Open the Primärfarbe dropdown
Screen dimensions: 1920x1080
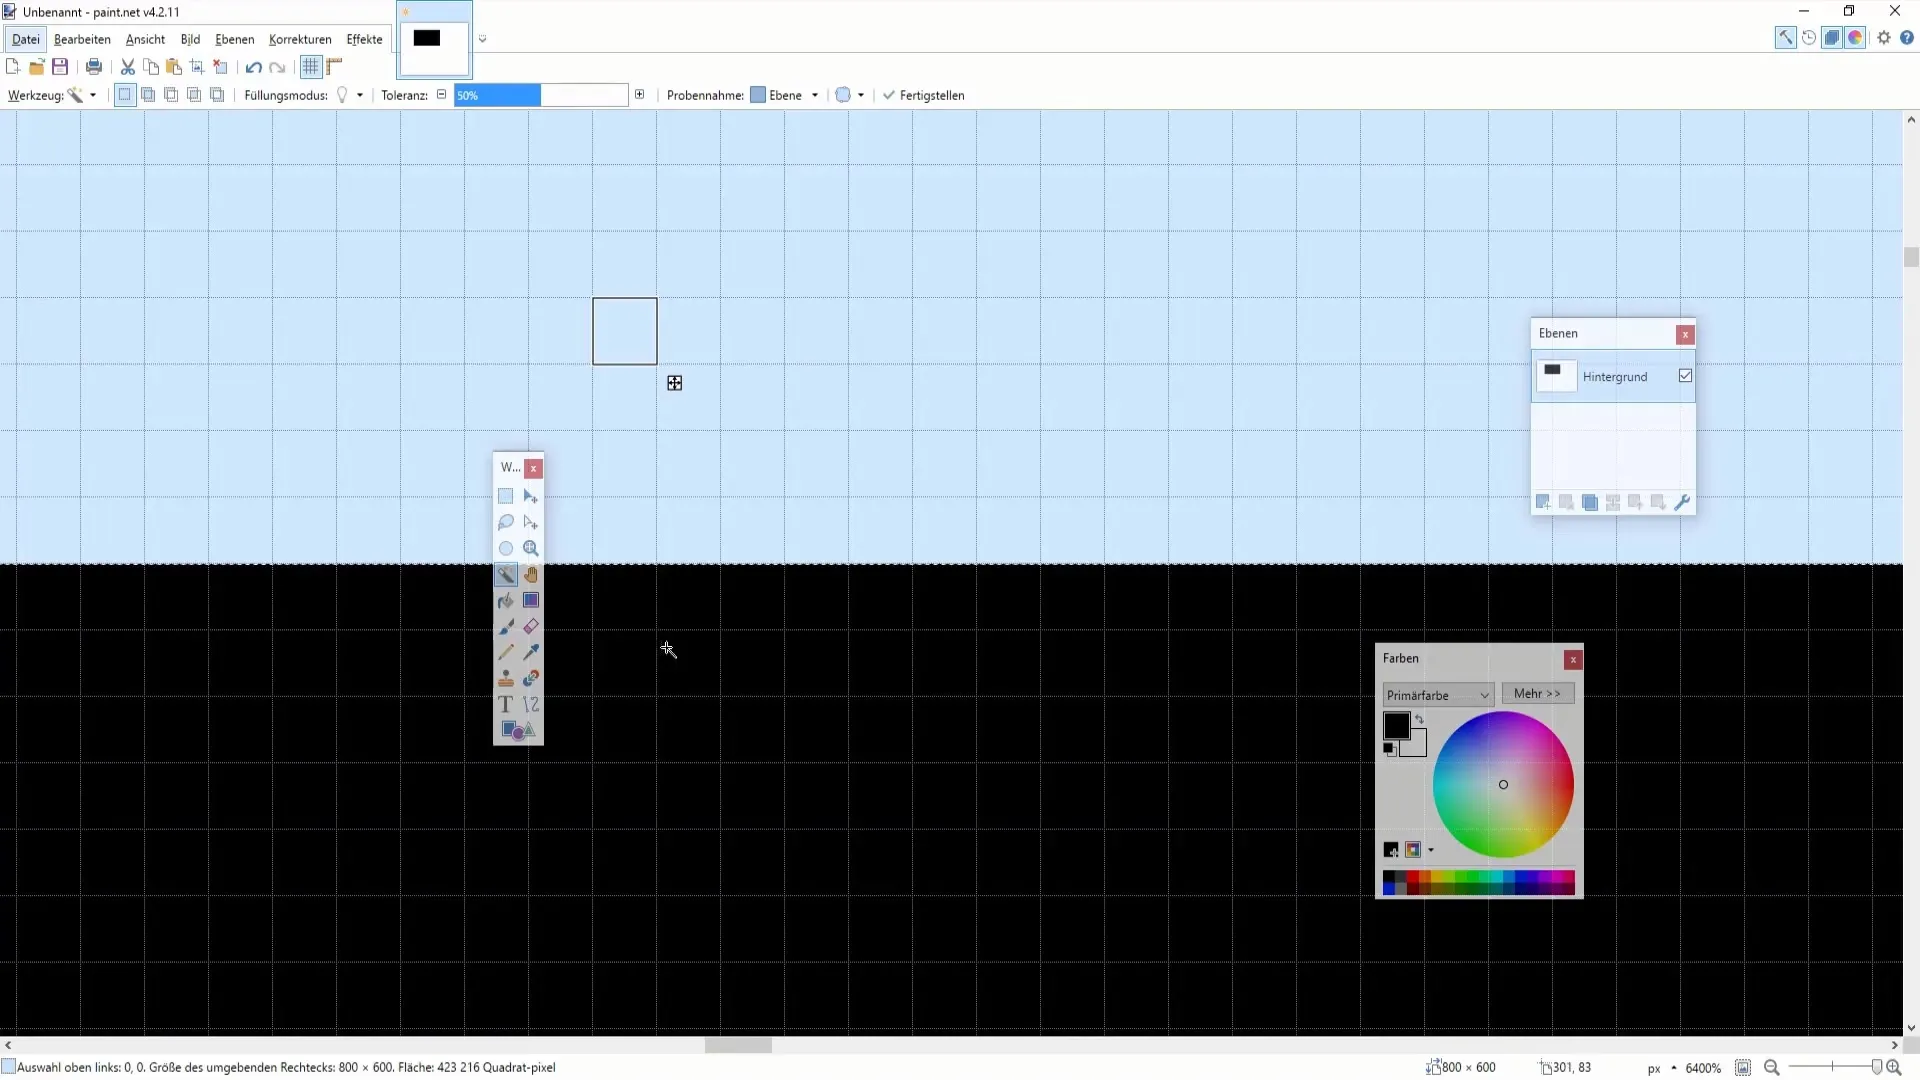pos(1438,695)
